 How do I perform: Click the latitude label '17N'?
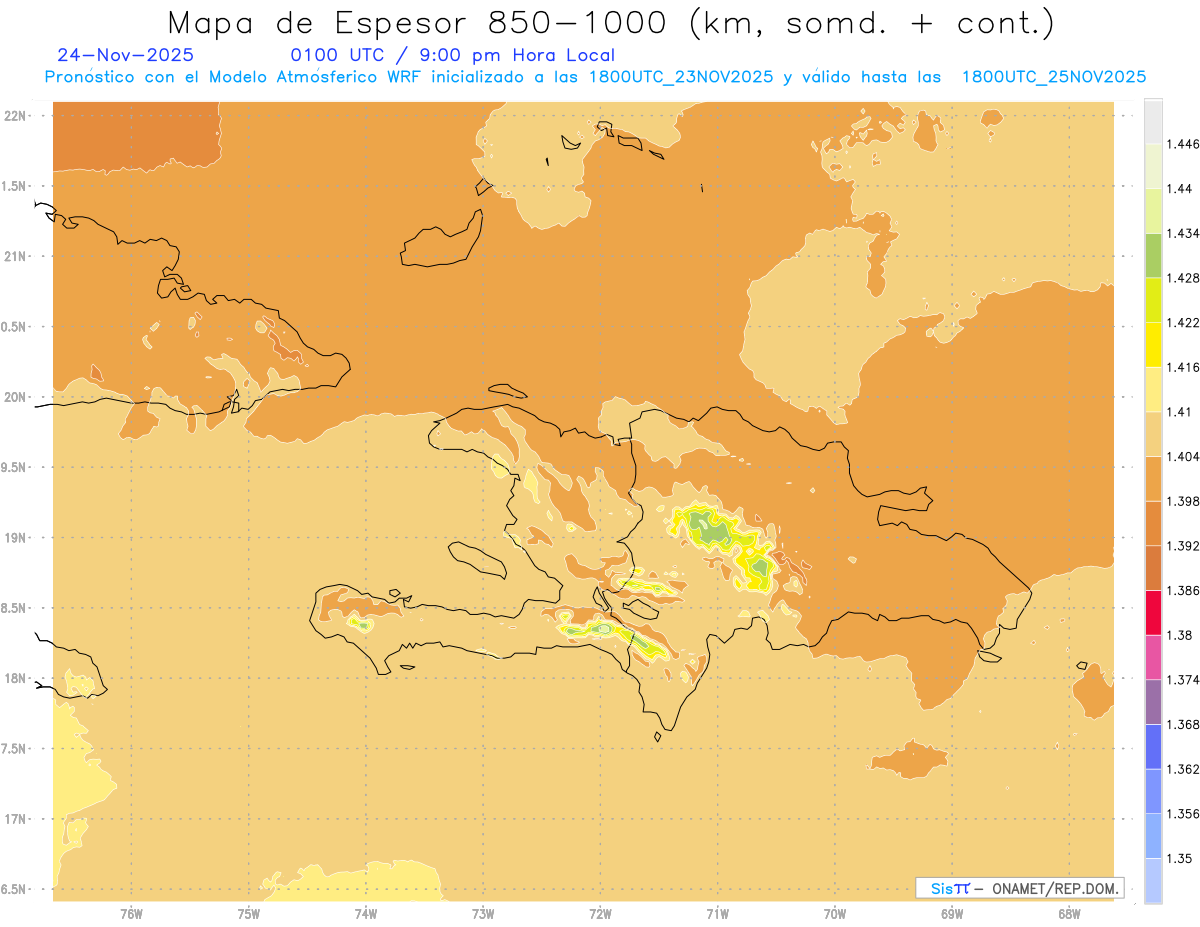click(17, 819)
